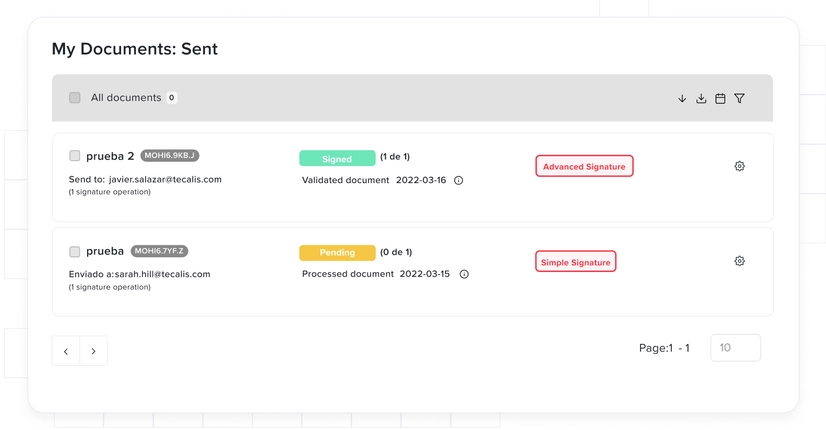Viewport: 826px width, 430px height.
Task: Click the page size field showing 10
Action: tap(735, 348)
